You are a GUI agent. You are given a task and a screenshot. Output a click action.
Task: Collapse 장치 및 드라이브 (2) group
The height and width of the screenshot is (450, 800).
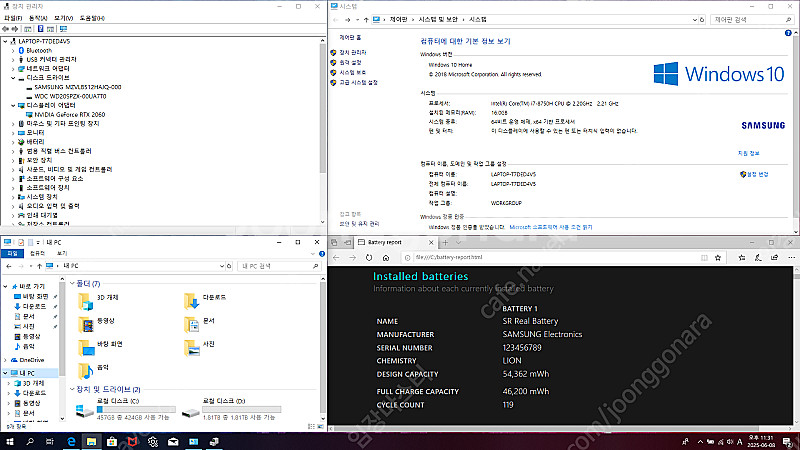click(x=72, y=389)
